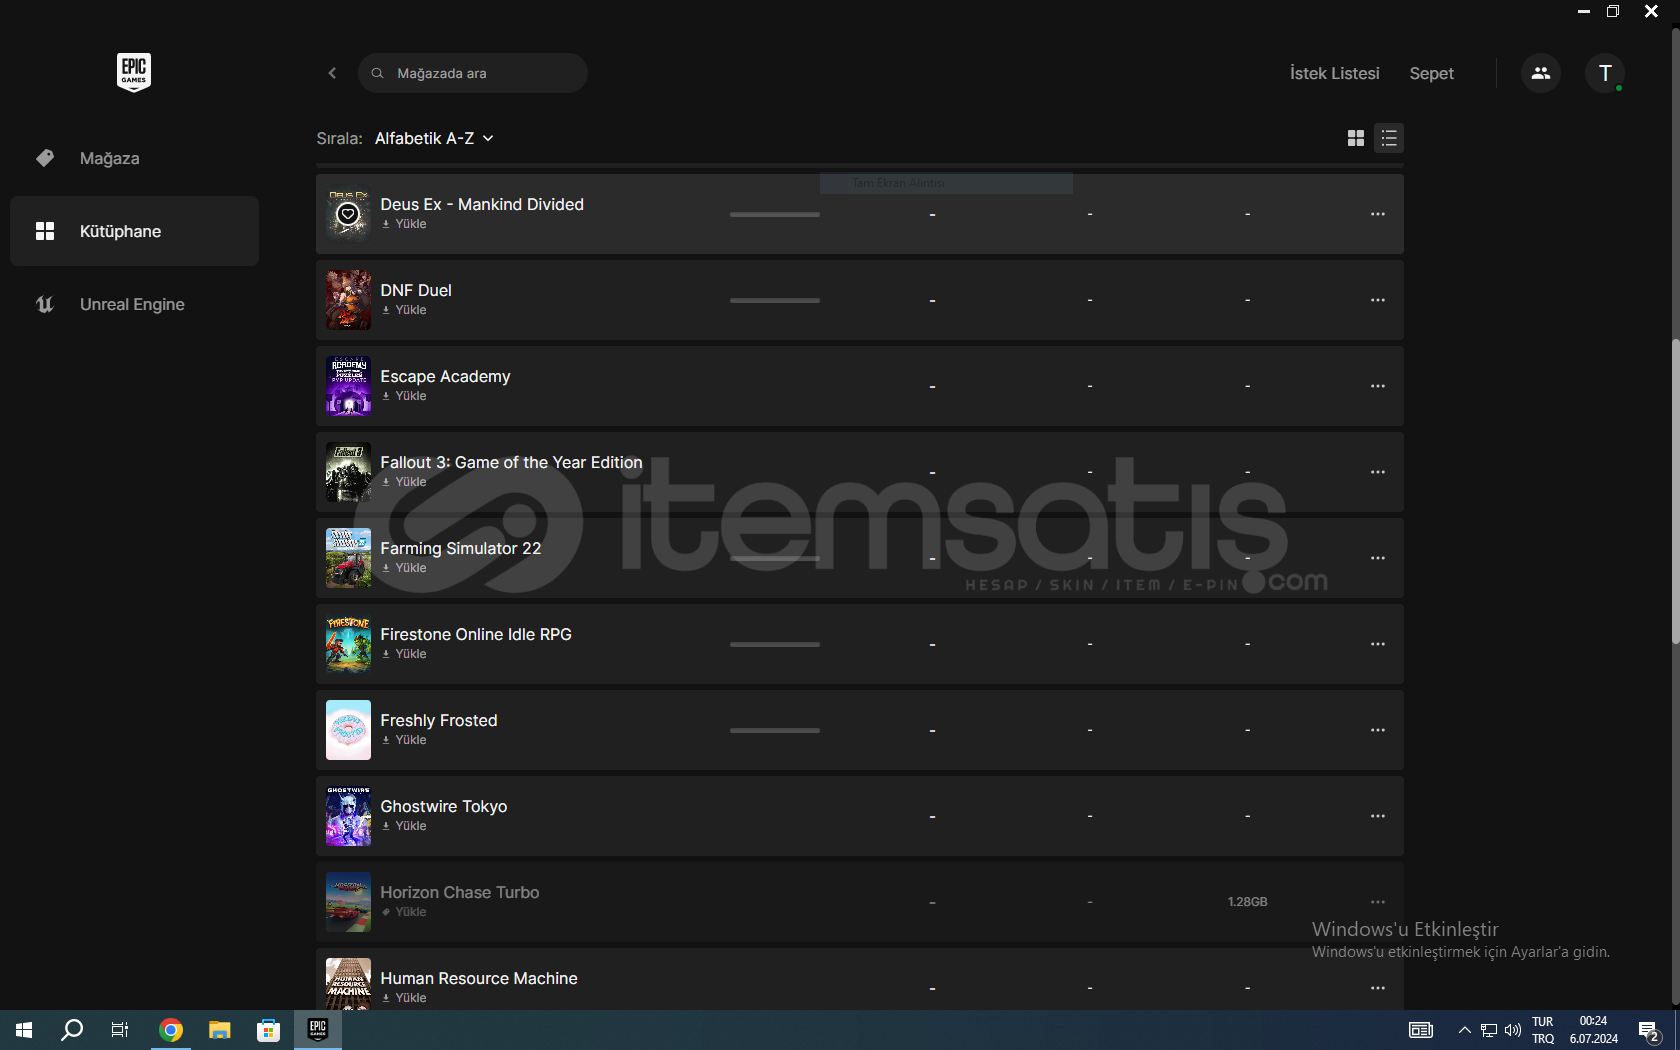Click the Farming Simulator 22 cover thumbnail
This screenshot has height=1050, width=1680.
348,558
